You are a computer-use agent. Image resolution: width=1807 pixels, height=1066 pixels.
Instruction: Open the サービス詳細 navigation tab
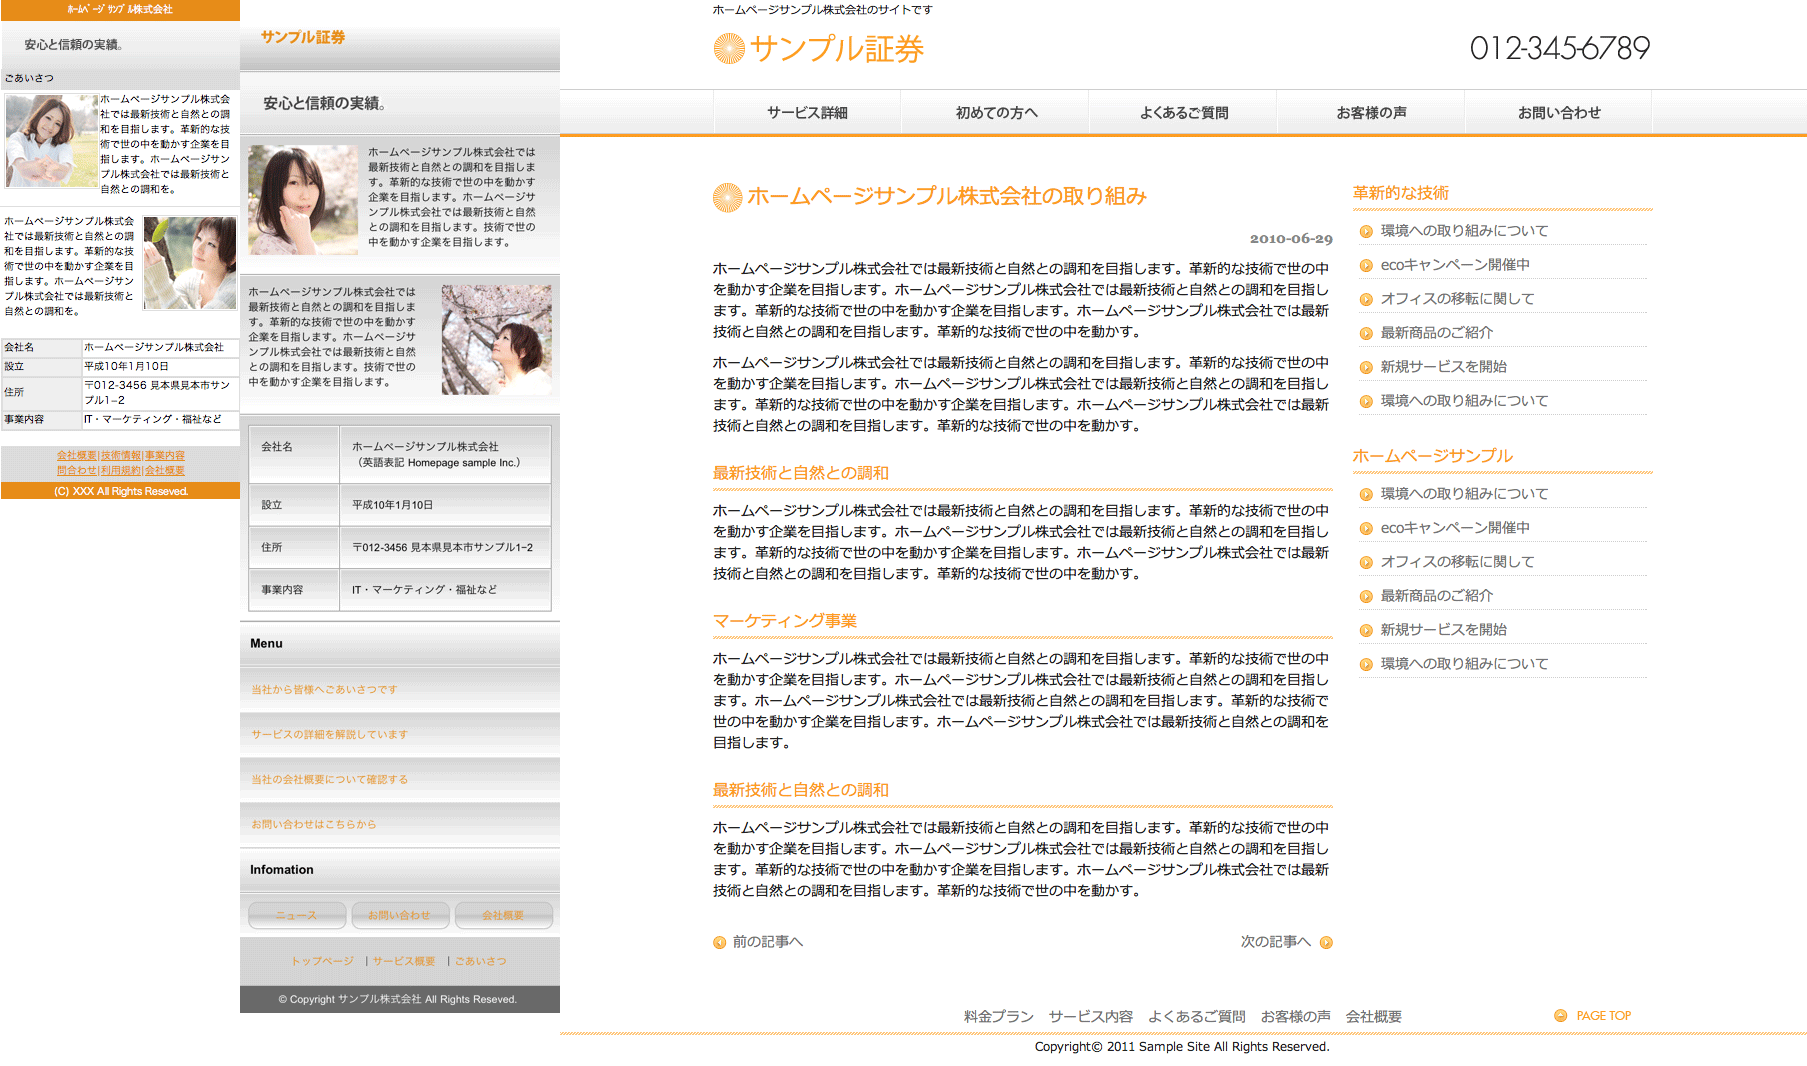pos(807,113)
